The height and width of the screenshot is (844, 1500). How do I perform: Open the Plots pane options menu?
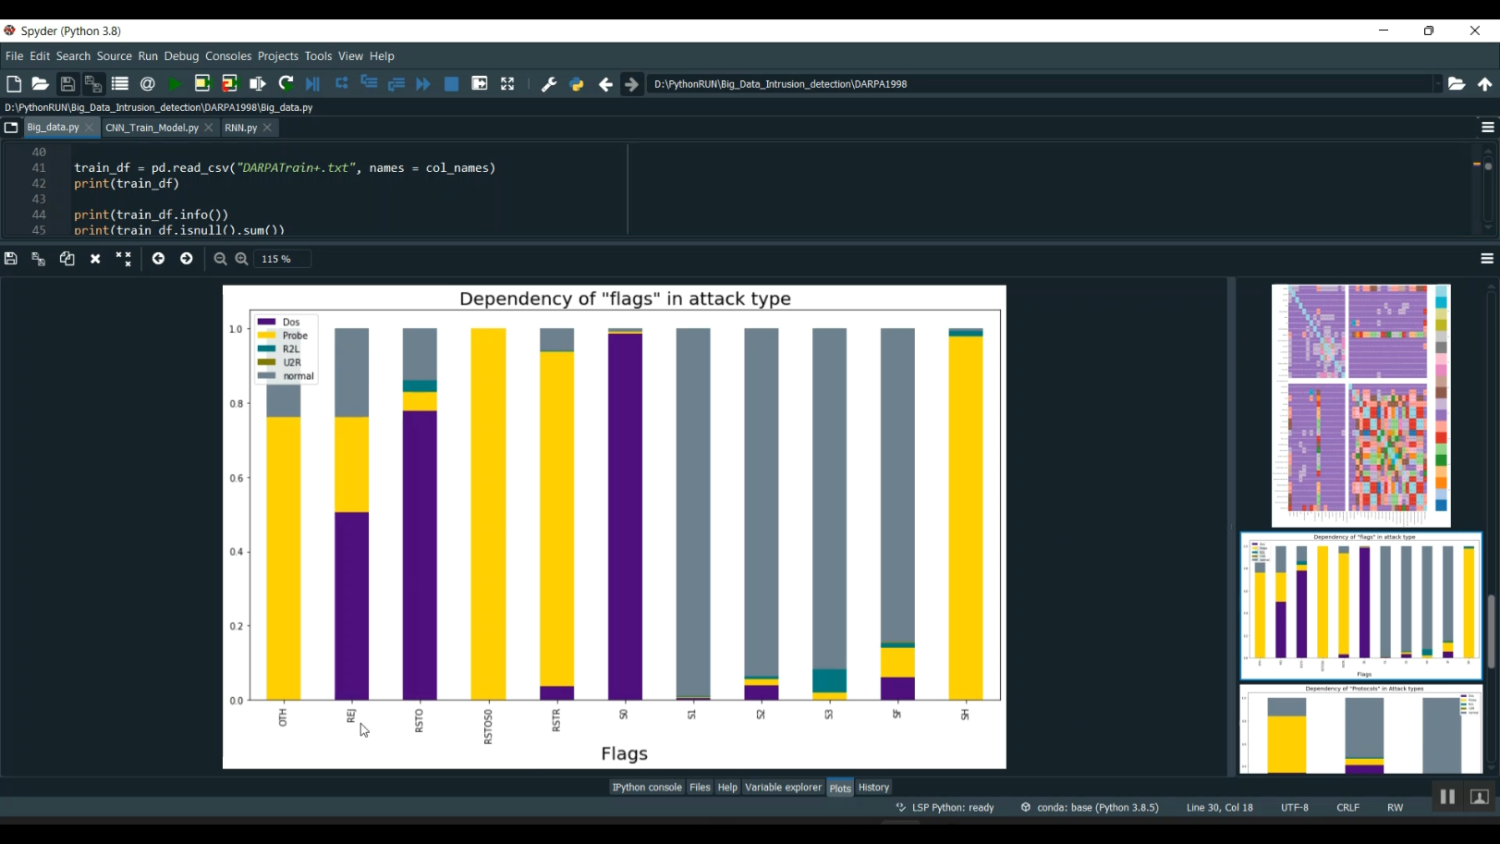click(1487, 259)
